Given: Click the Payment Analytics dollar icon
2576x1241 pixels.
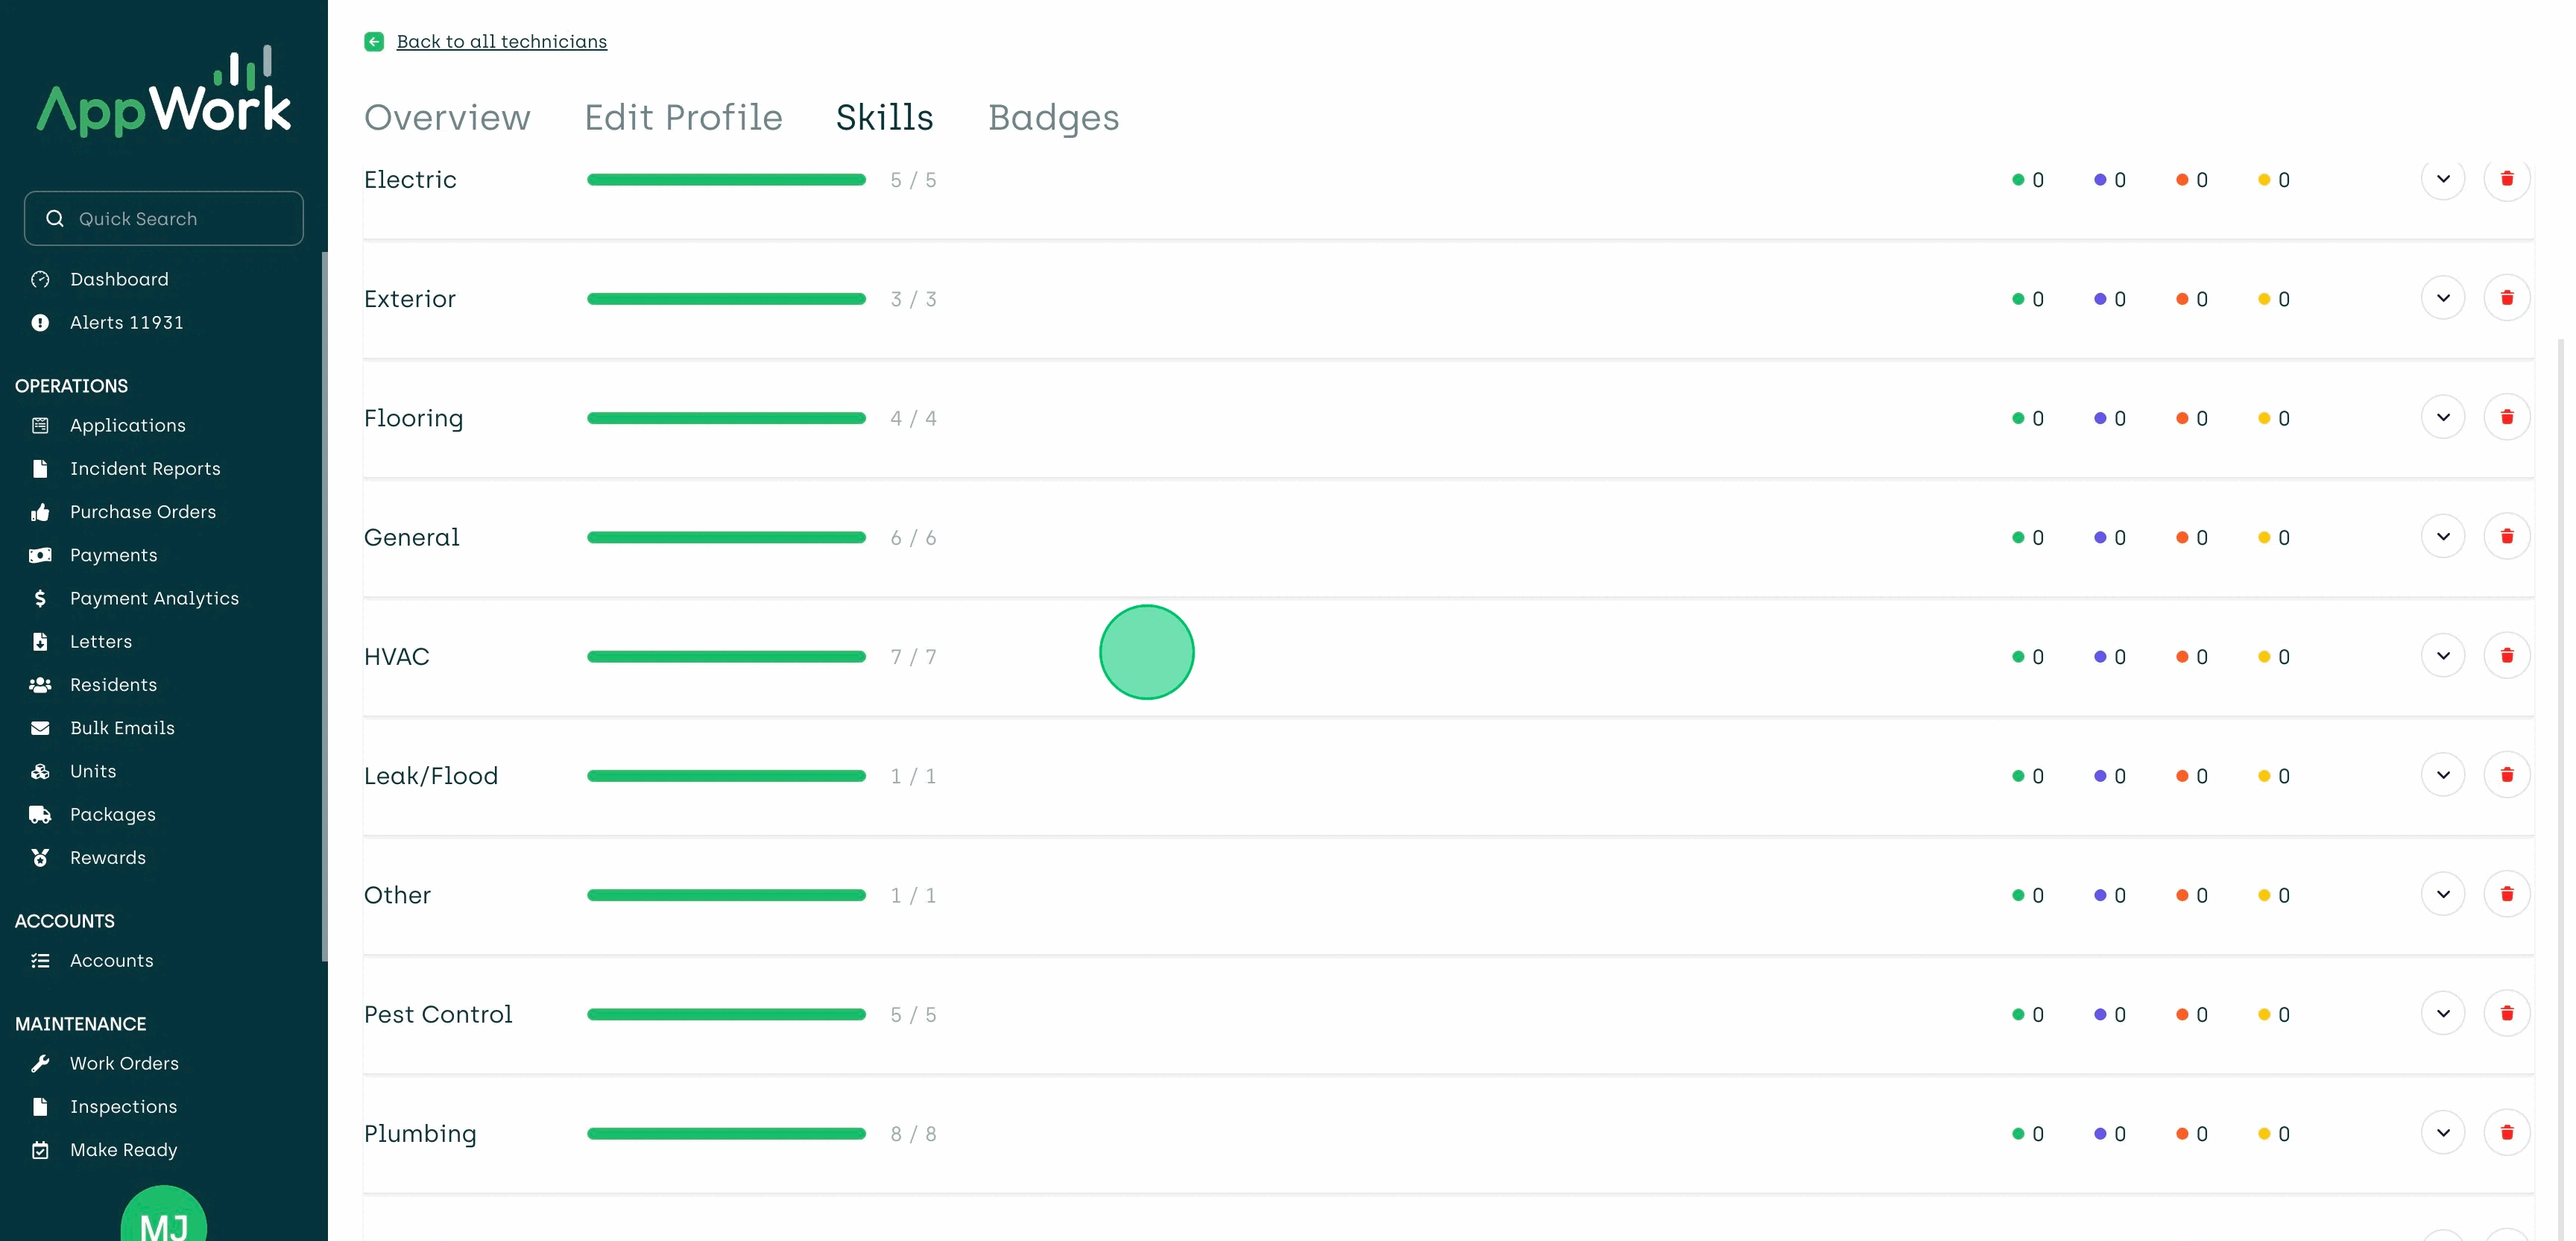Looking at the screenshot, I should point(40,598).
